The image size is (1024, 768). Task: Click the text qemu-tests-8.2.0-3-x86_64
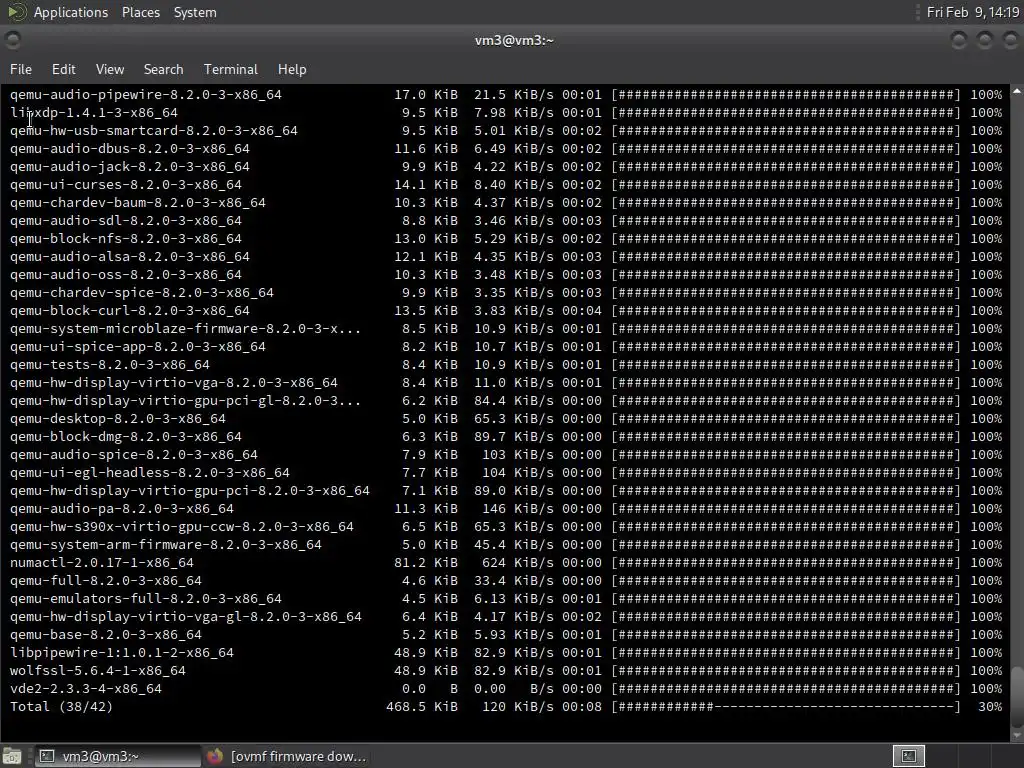pos(110,364)
